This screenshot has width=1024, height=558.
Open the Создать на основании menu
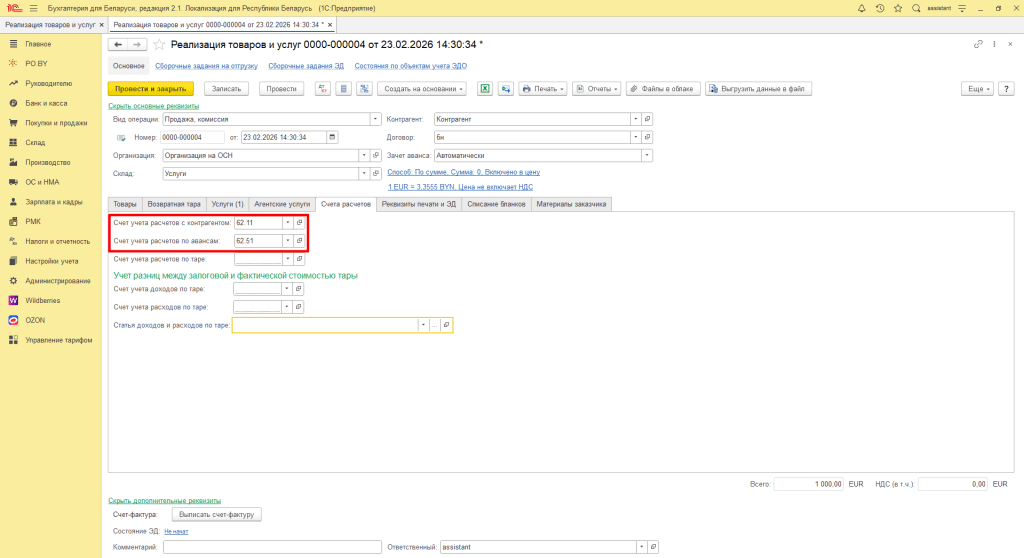[422, 89]
